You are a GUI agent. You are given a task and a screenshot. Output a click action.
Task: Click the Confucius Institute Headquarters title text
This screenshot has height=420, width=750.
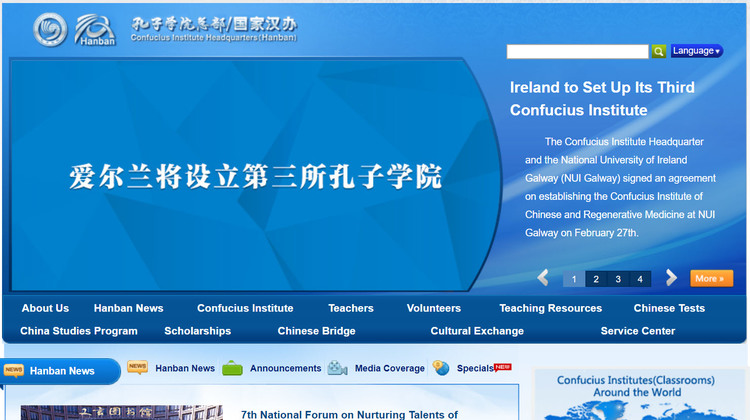[x=214, y=29]
